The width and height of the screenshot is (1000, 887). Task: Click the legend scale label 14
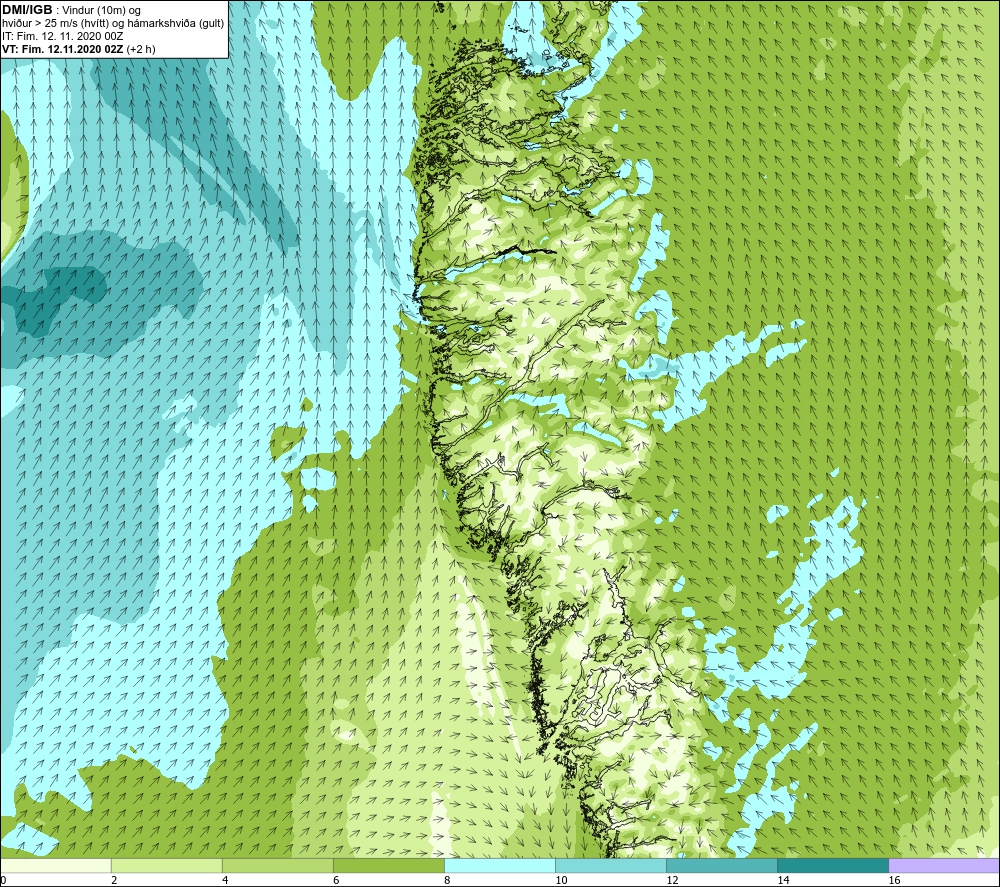[x=783, y=881]
